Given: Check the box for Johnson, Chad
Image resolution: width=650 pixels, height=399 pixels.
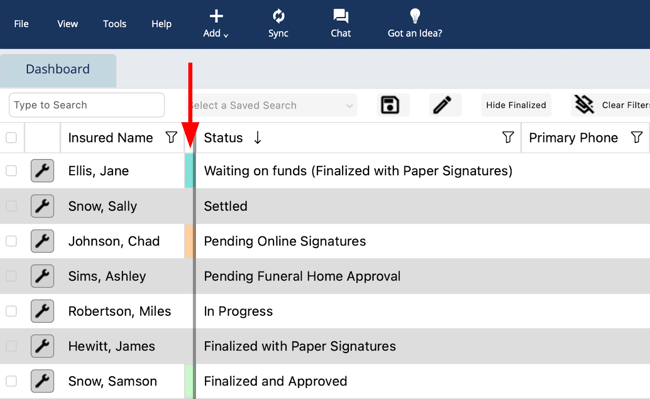Looking at the screenshot, I should (12, 241).
